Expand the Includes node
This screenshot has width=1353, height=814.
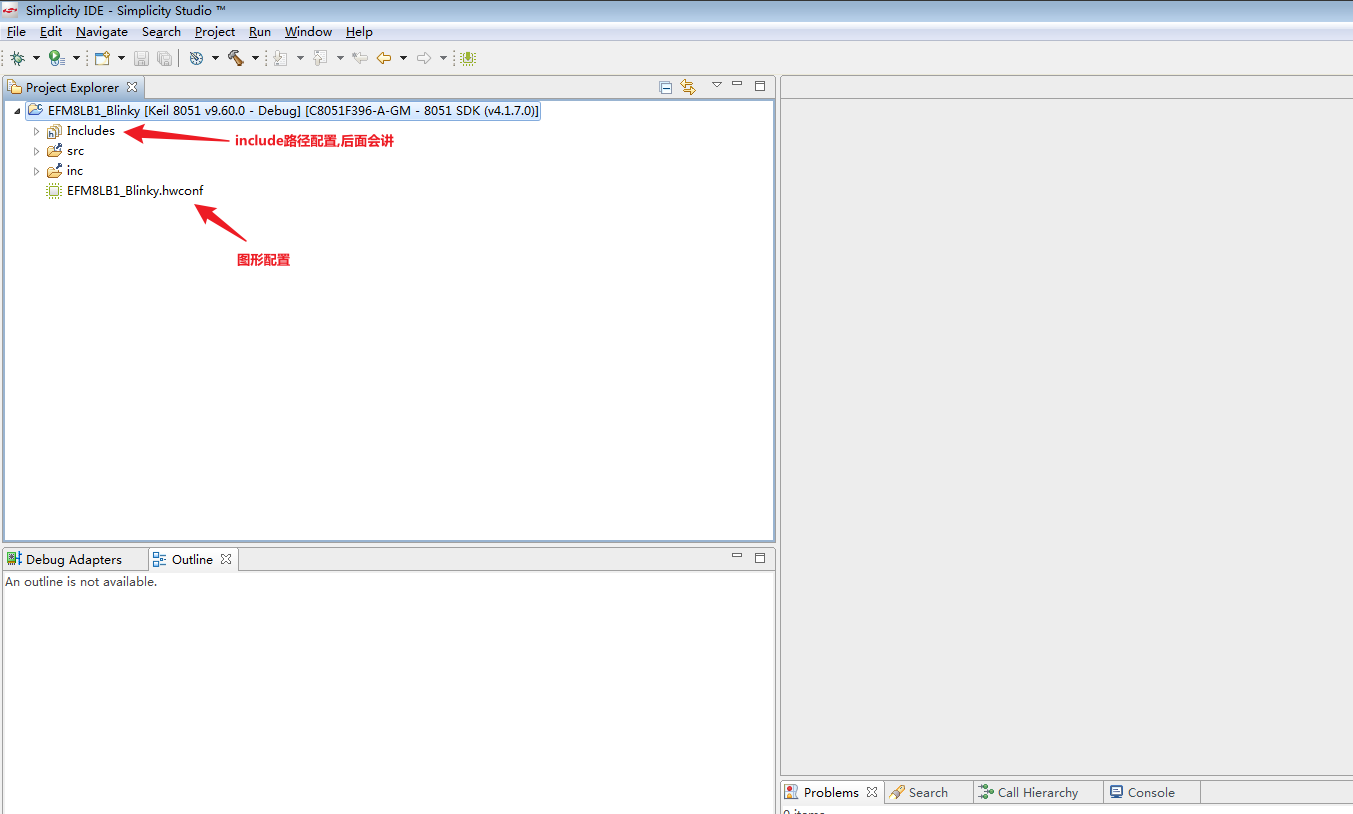(x=36, y=130)
